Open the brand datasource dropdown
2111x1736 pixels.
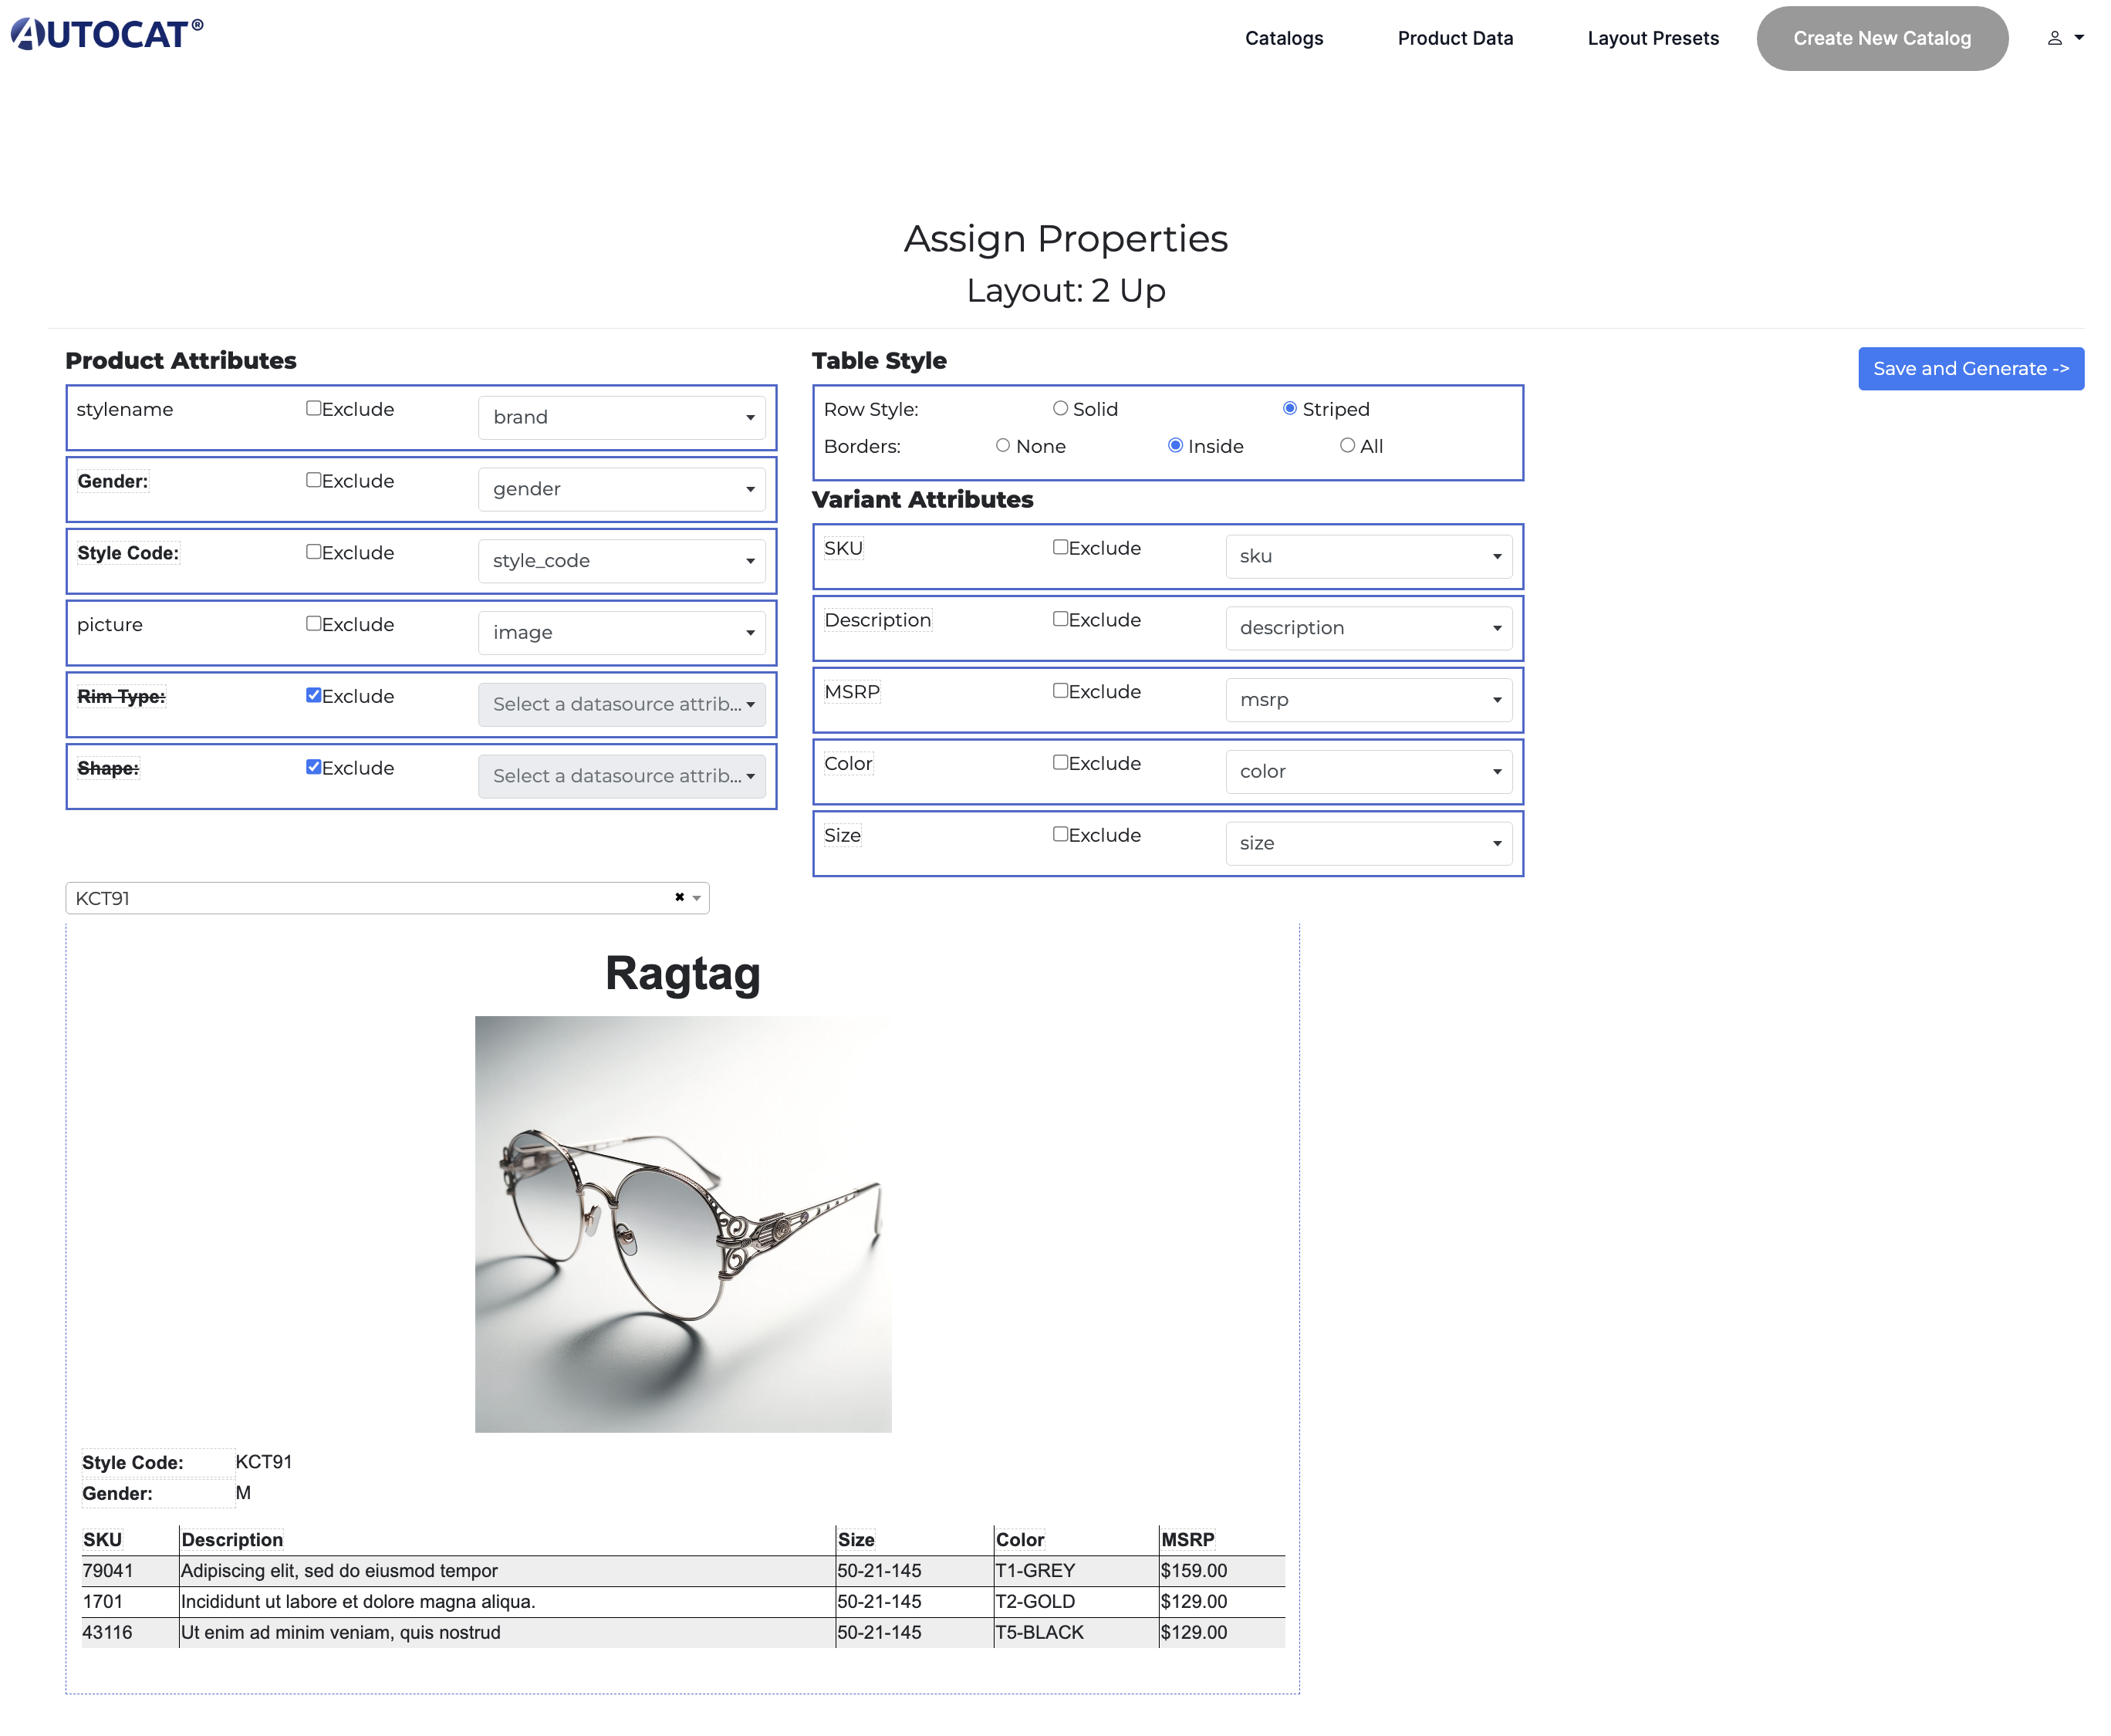(x=621, y=417)
